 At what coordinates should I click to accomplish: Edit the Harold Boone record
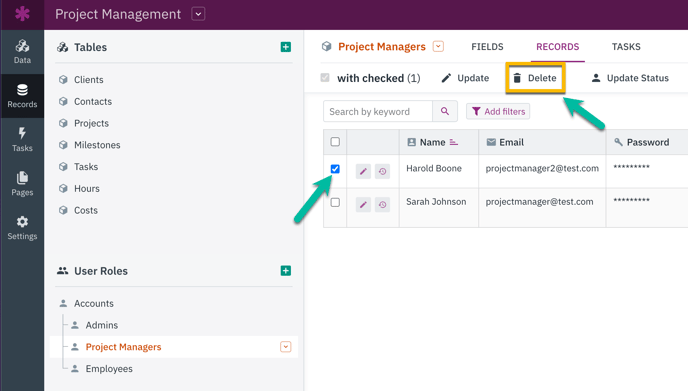coord(363,171)
